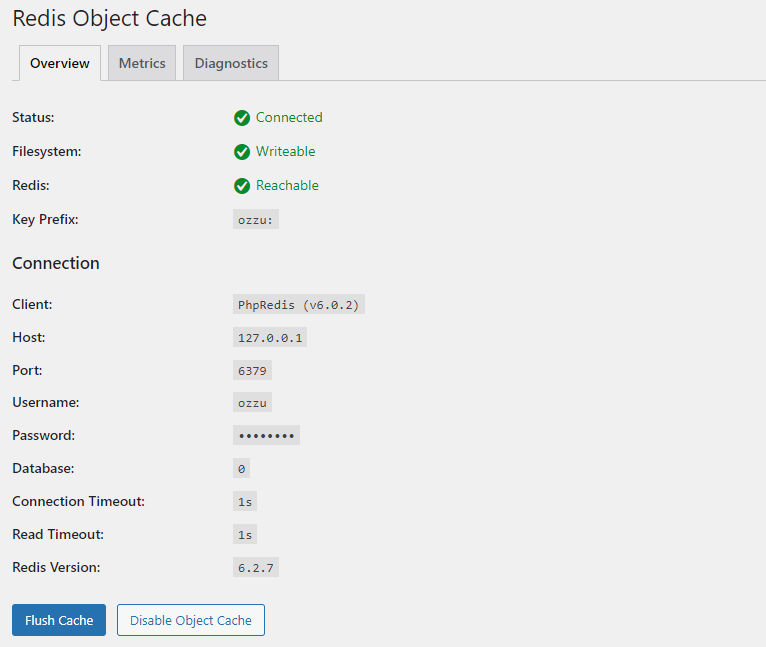
Task: Click the 'Password:' label
Action: 44,435
